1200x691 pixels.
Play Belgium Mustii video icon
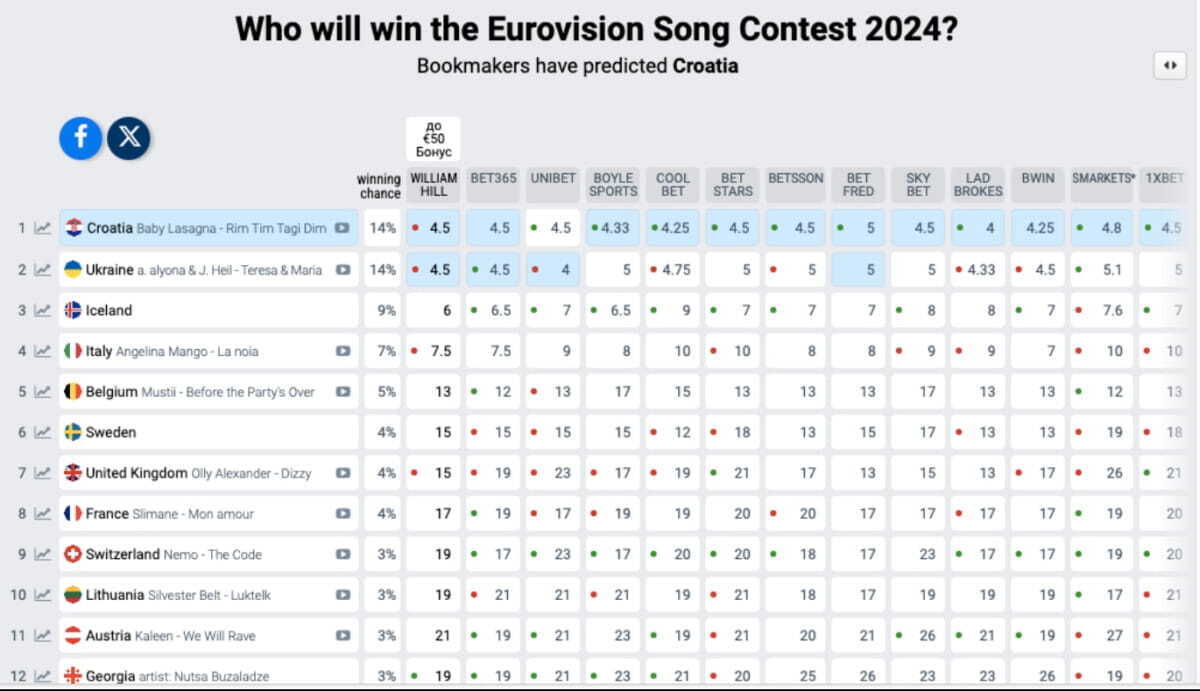pyautogui.click(x=342, y=392)
